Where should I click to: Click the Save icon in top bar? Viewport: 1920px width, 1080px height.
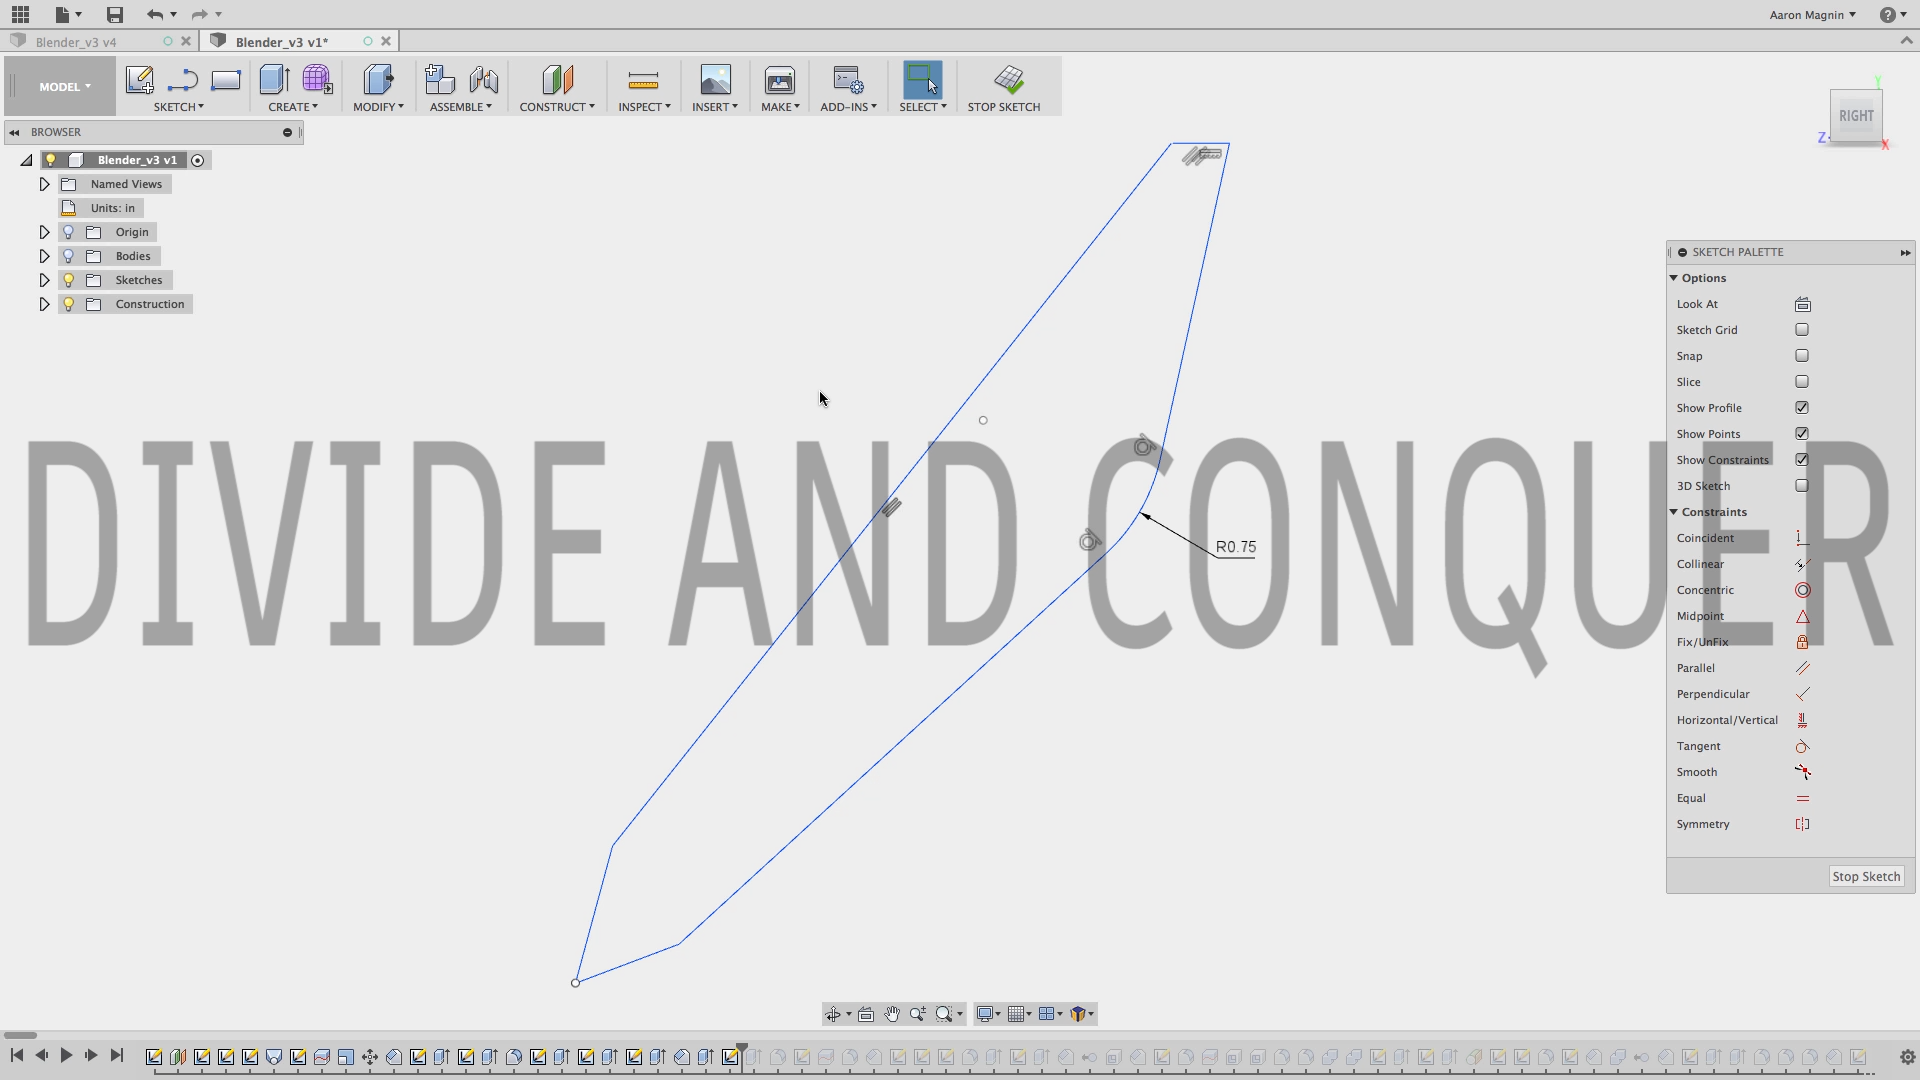[114, 14]
